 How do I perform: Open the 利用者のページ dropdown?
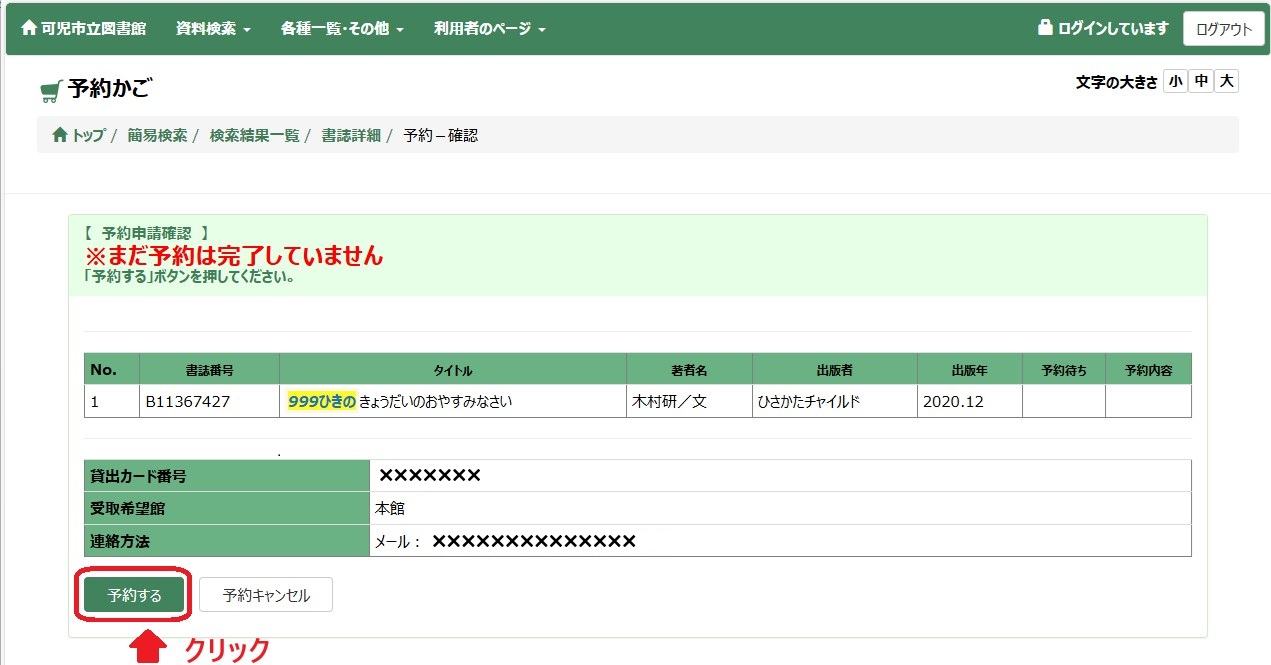click(489, 29)
